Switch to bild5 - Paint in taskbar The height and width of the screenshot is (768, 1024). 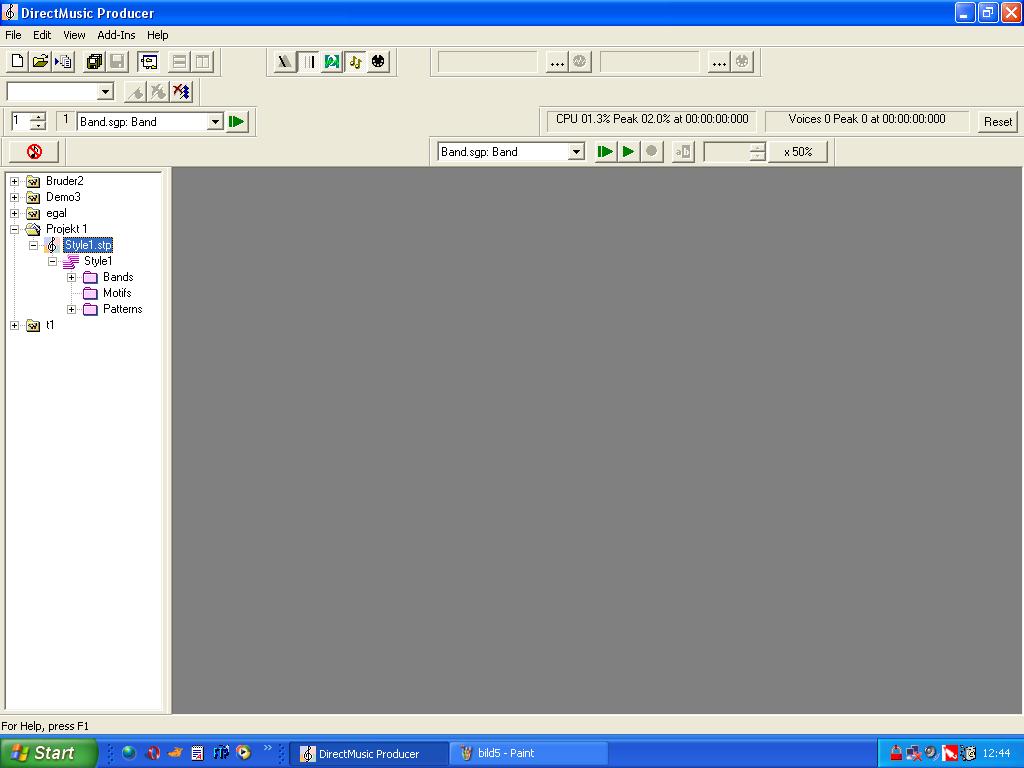pos(527,753)
